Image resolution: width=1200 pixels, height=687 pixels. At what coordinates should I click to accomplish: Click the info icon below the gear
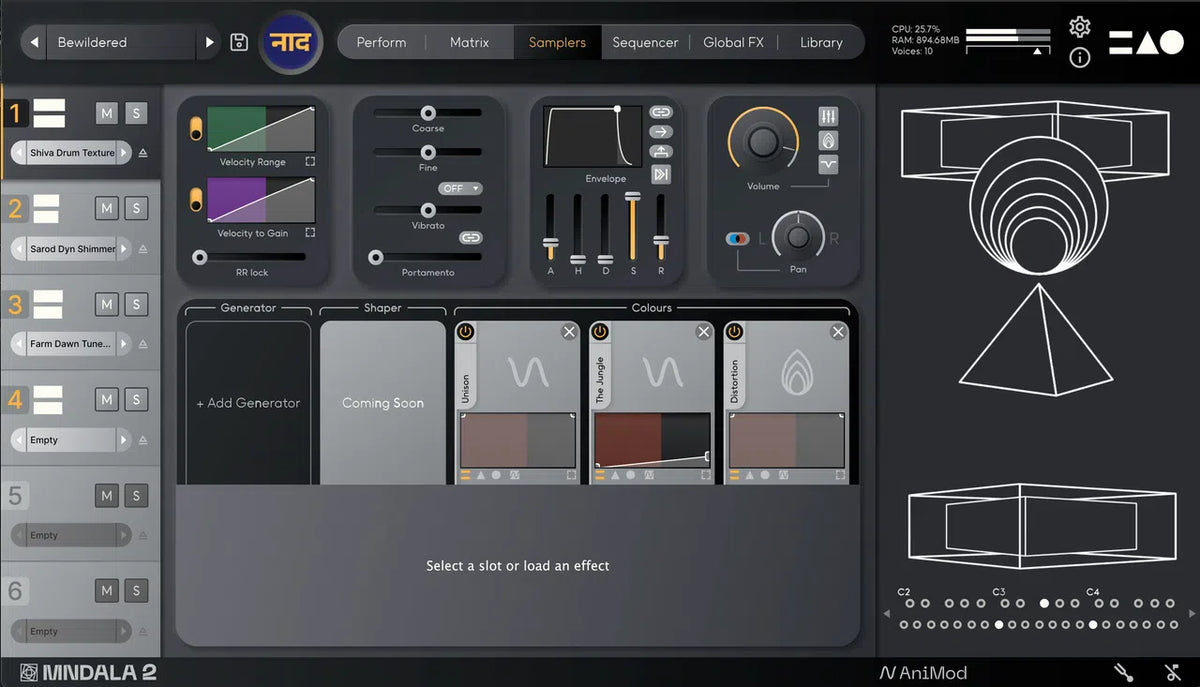pos(1079,57)
